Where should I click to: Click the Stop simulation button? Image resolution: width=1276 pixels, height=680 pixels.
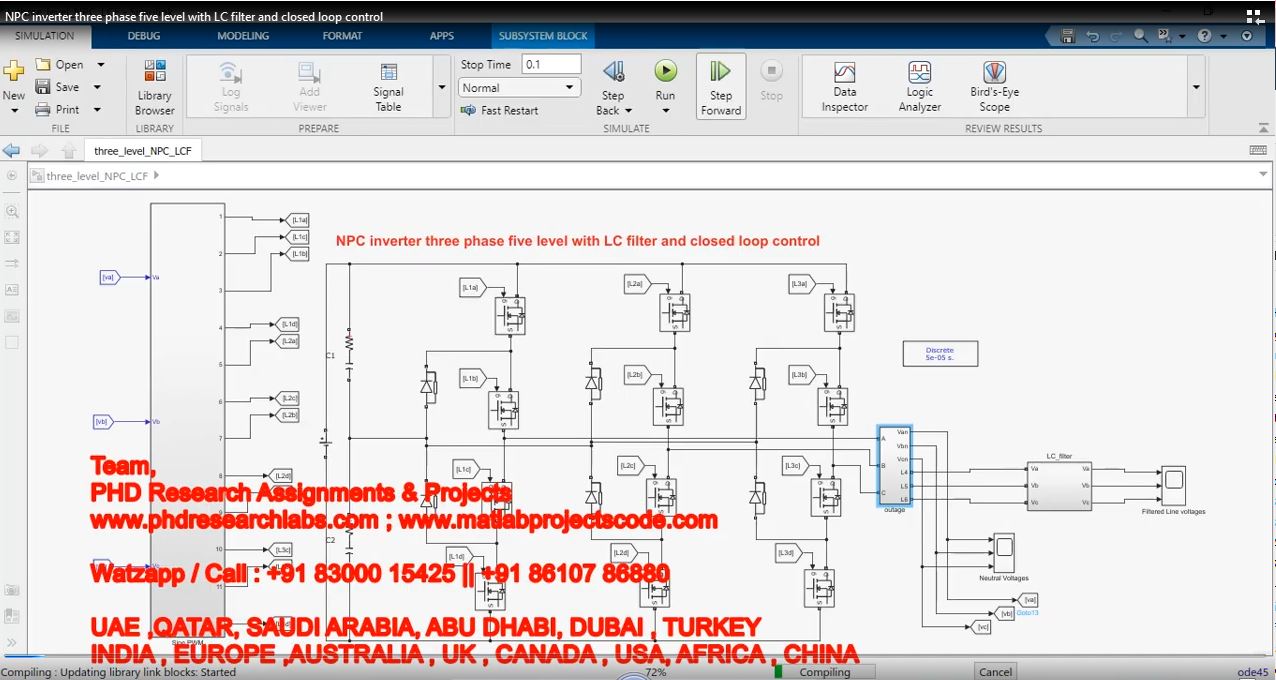coord(771,80)
